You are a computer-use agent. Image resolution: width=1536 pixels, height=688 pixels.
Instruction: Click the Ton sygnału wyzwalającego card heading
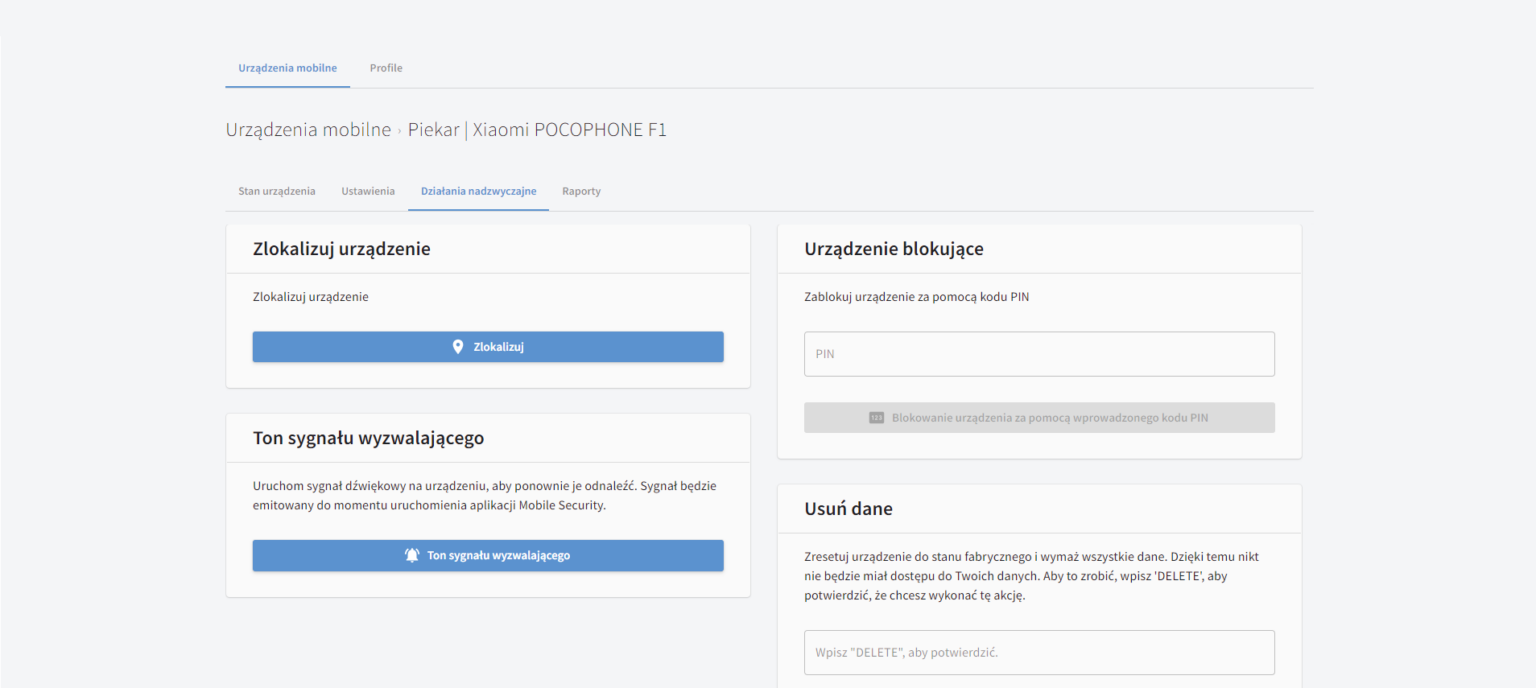click(x=368, y=438)
